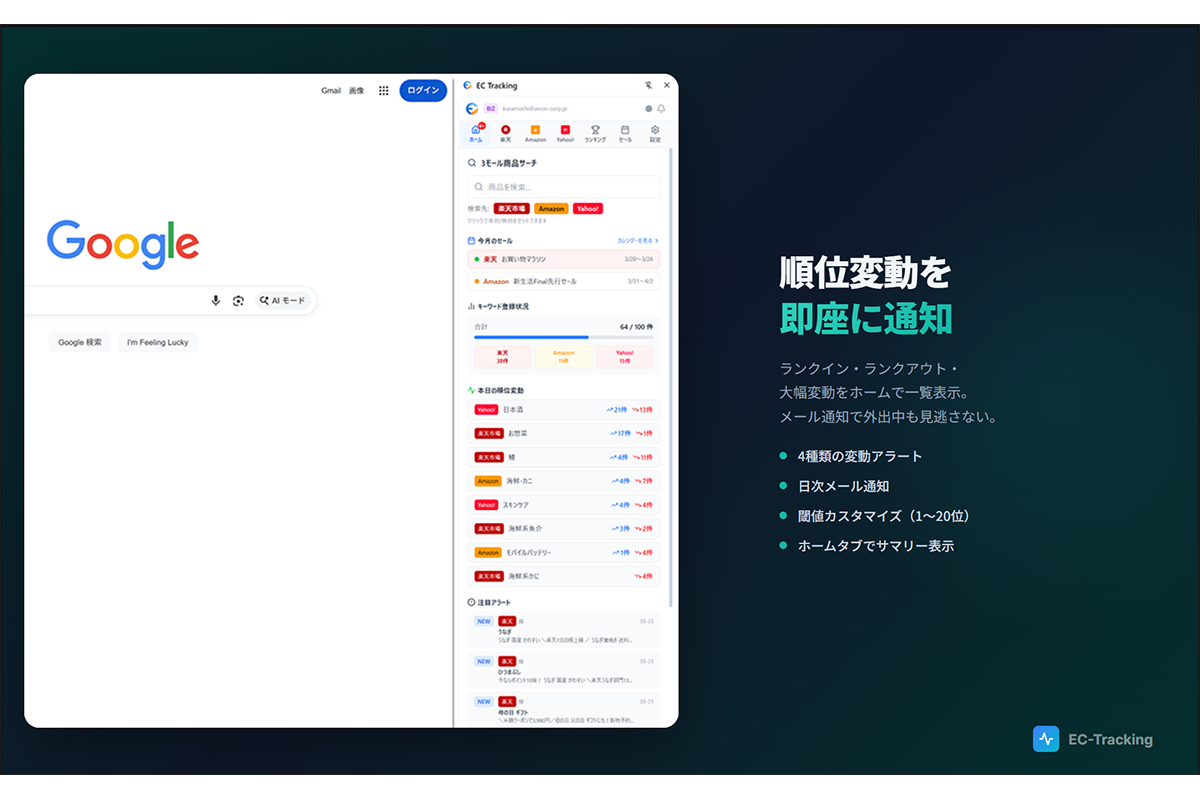Open the ランキング trophy tab
Screen dimensions: 1200x800
tap(595, 134)
